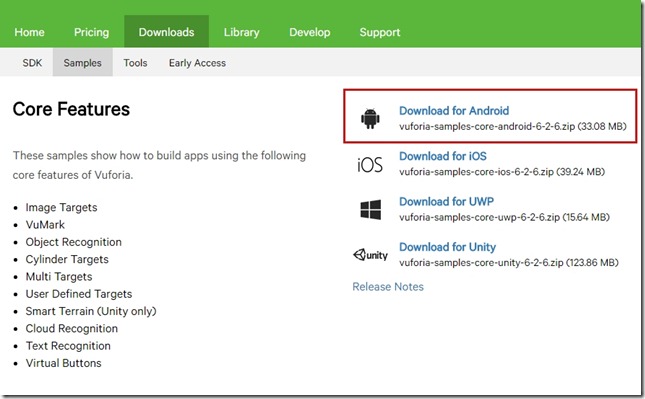The height and width of the screenshot is (399, 645).
Task: Open the Early Access sub-tab
Action: pyautogui.click(x=197, y=63)
